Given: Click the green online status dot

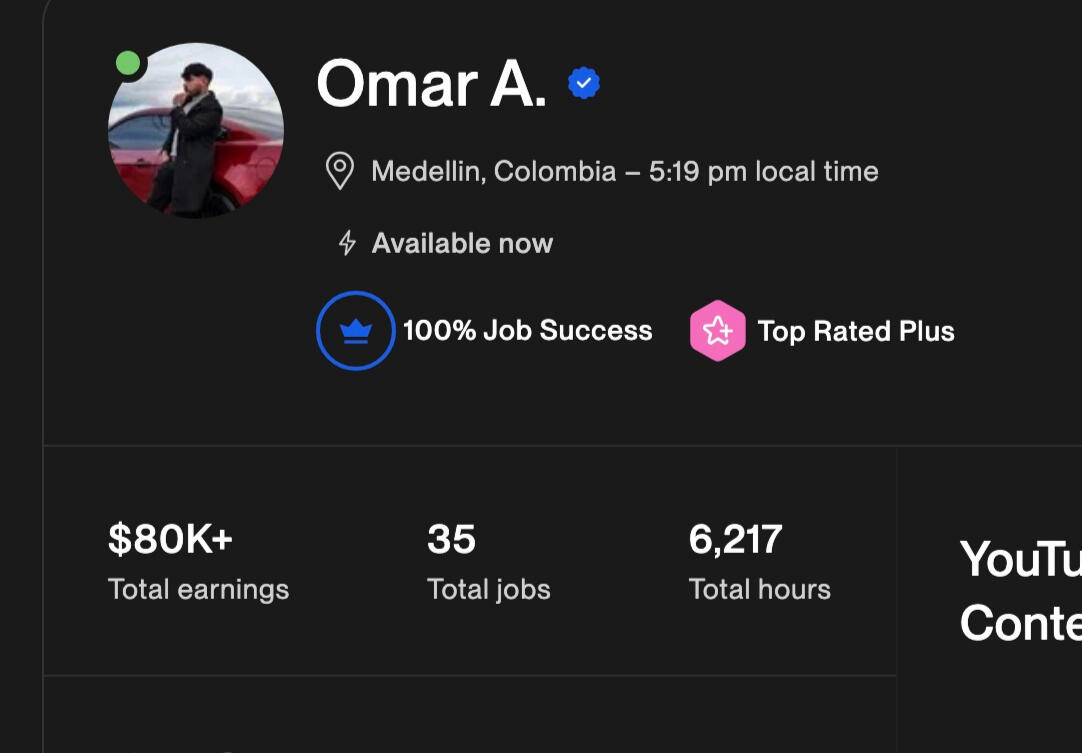Looking at the screenshot, I should 128,63.
